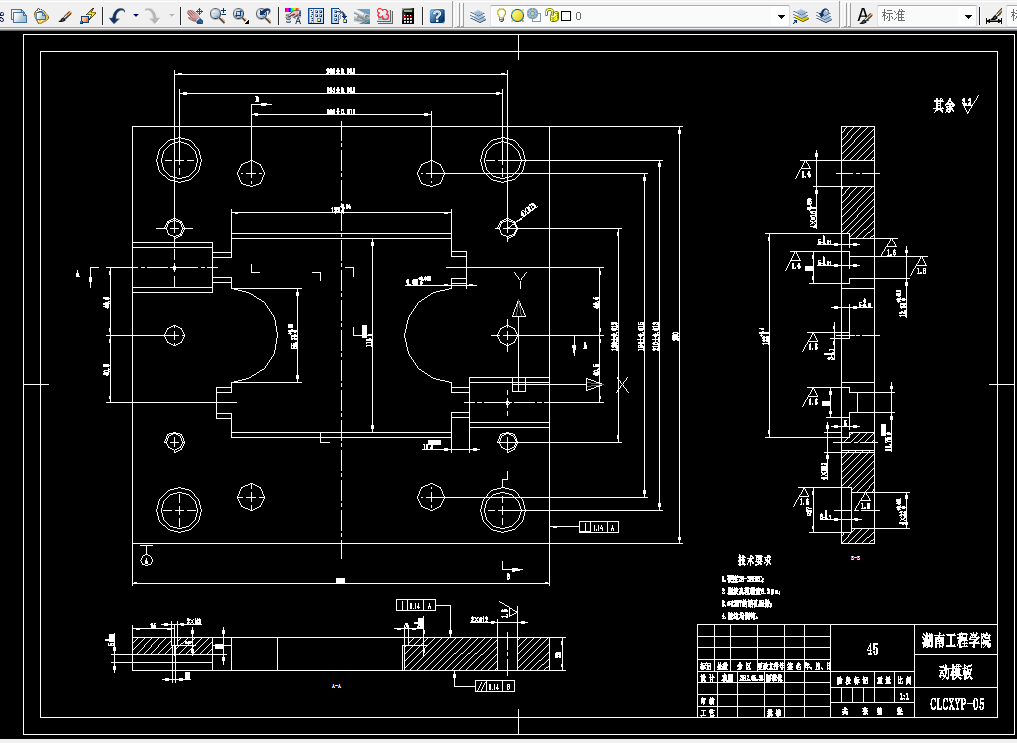Open the Markup Set Manager icon

(x=385, y=16)
